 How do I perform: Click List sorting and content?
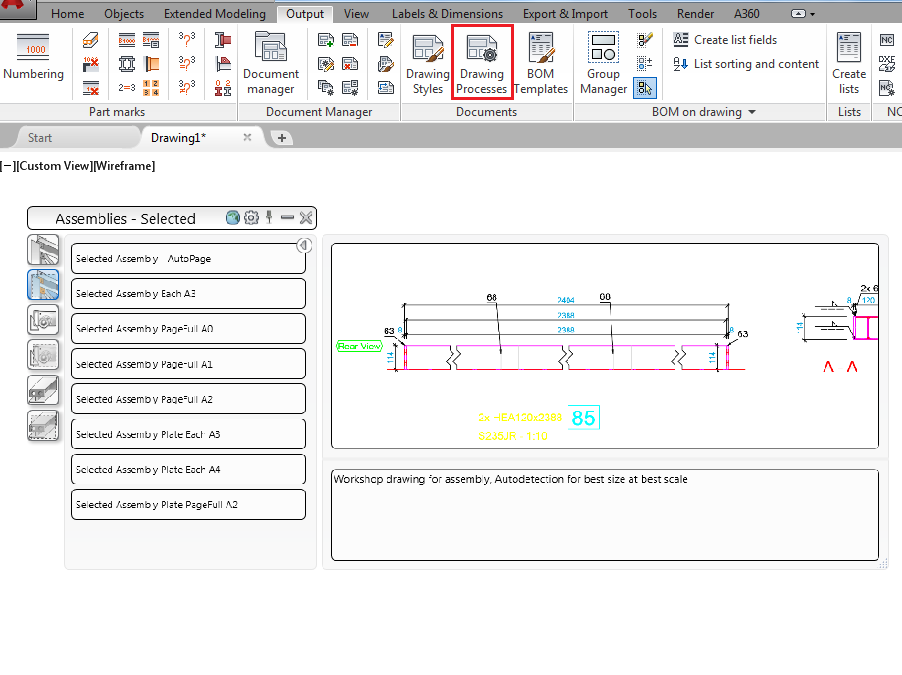(x=746, y=64)
